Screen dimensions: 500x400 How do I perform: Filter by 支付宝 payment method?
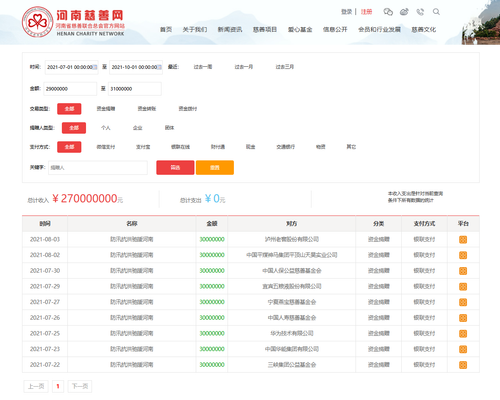click(x=143, y=147)
